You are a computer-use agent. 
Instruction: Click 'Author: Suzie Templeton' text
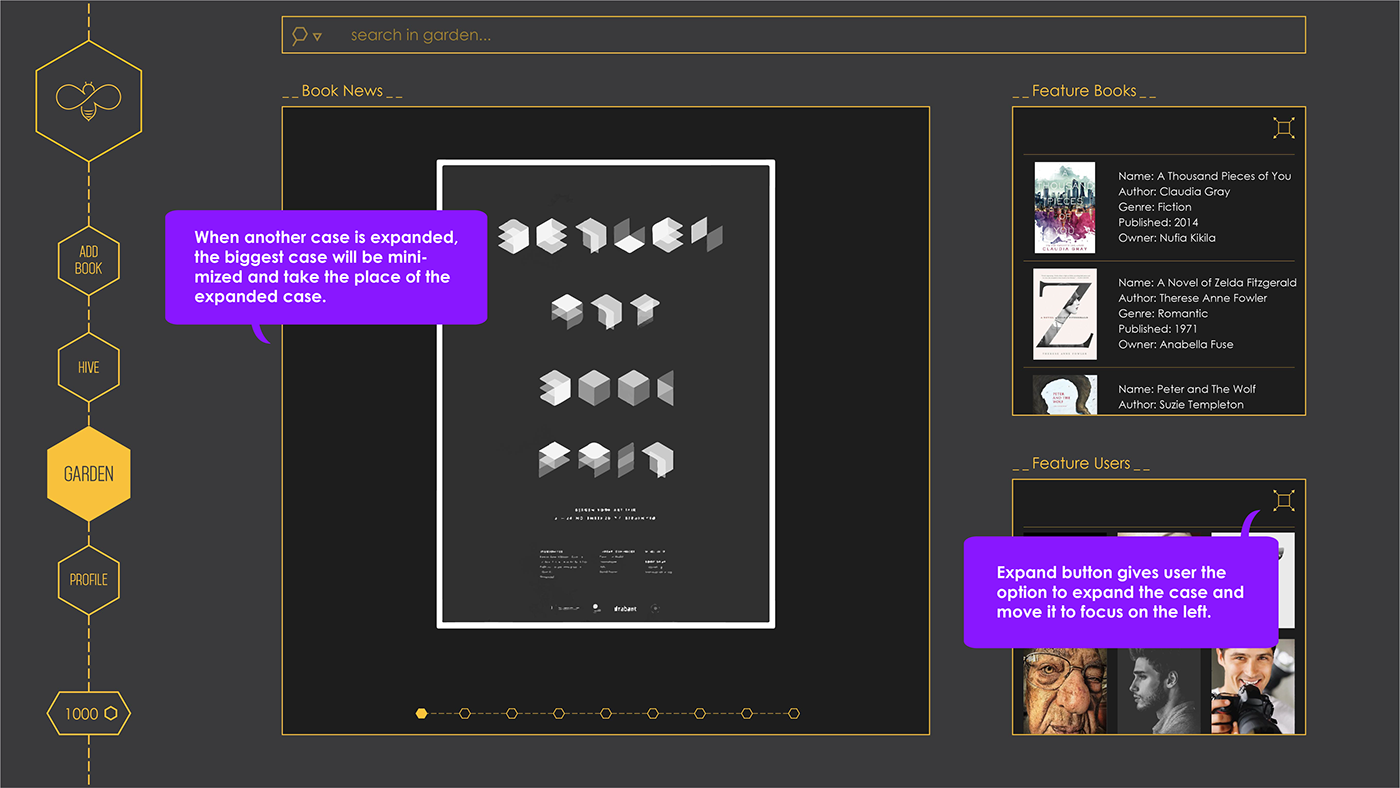tap(1181, 404)
